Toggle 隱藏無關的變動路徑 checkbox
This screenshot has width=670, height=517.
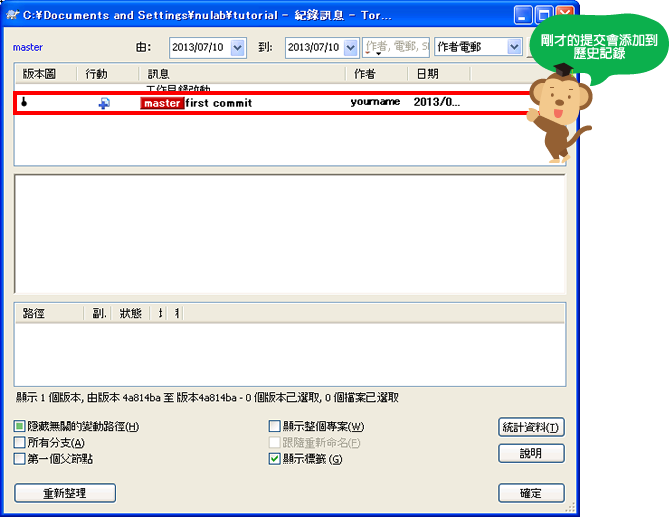(x=20, y=427)
